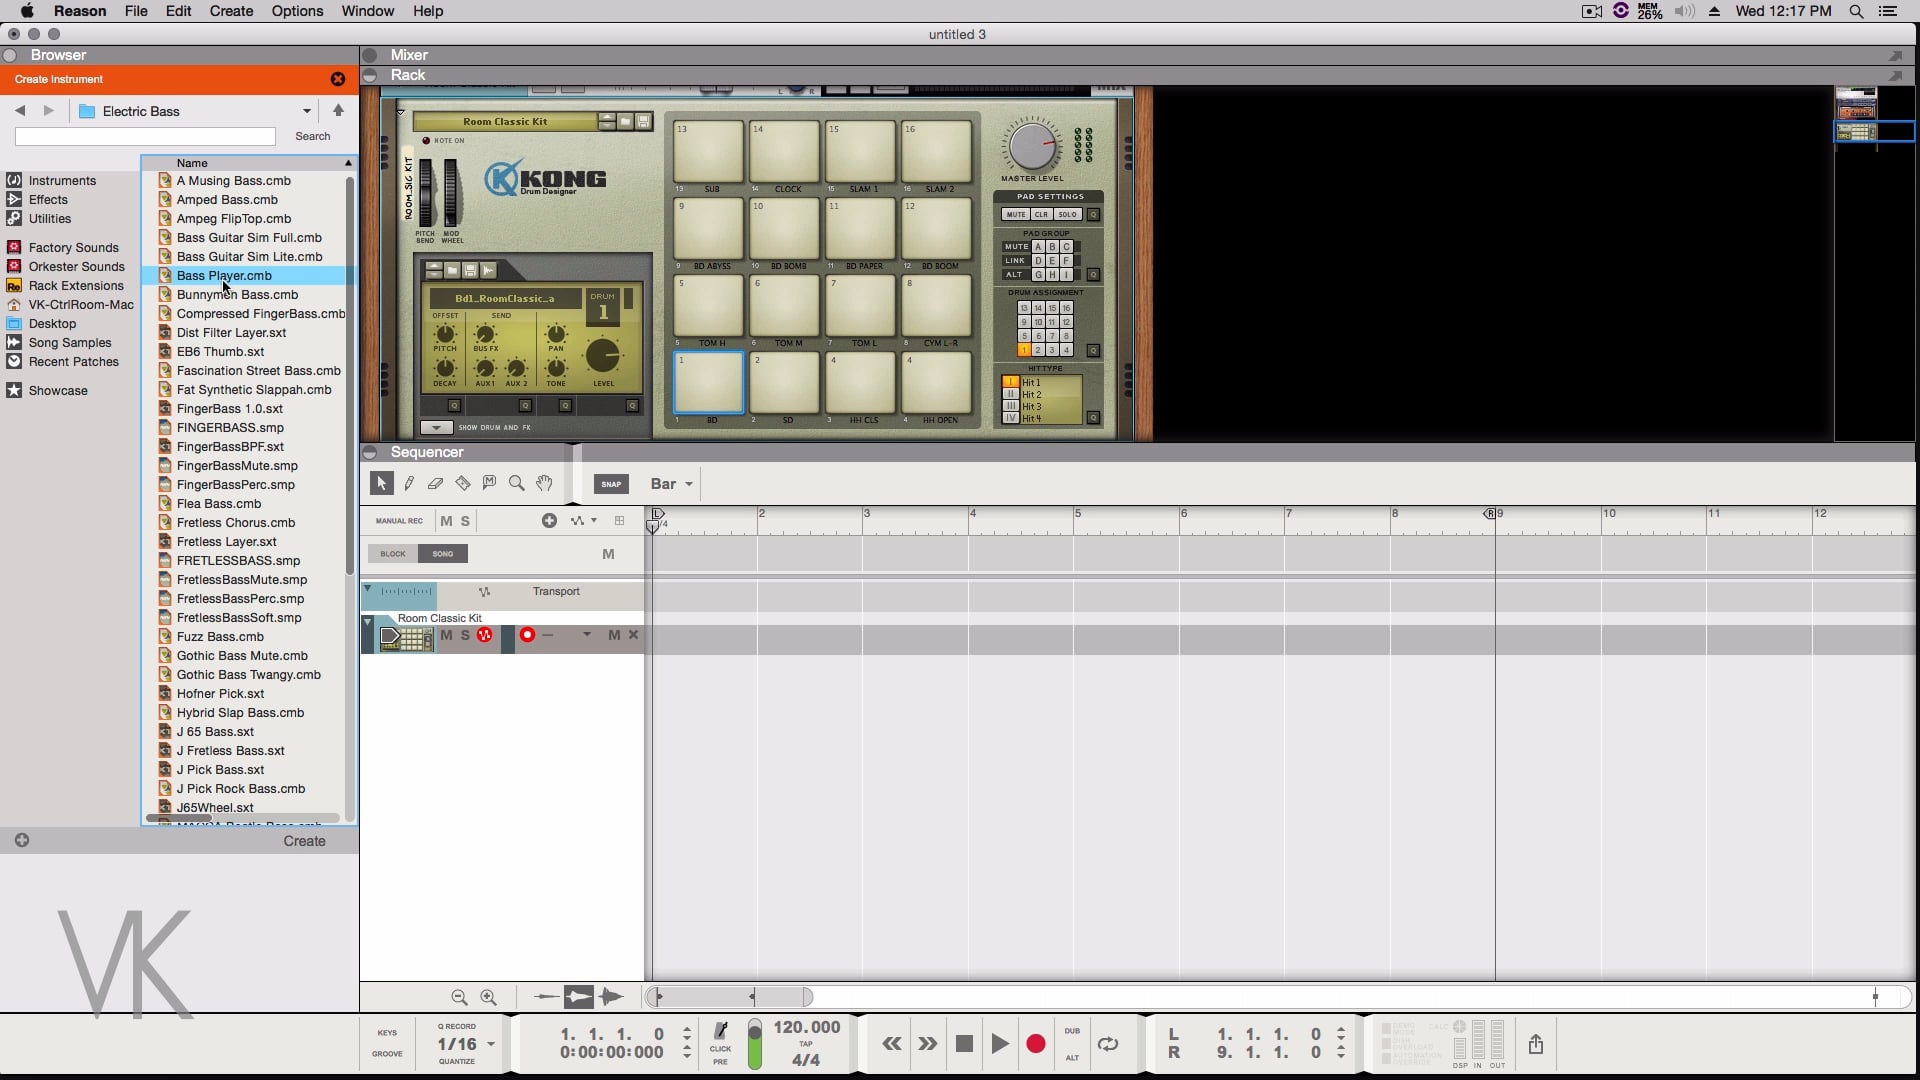The height and width of the screenshot is (1080, 1920).
Task: Close the Create Instrument browser header
Action: (338, 79)
